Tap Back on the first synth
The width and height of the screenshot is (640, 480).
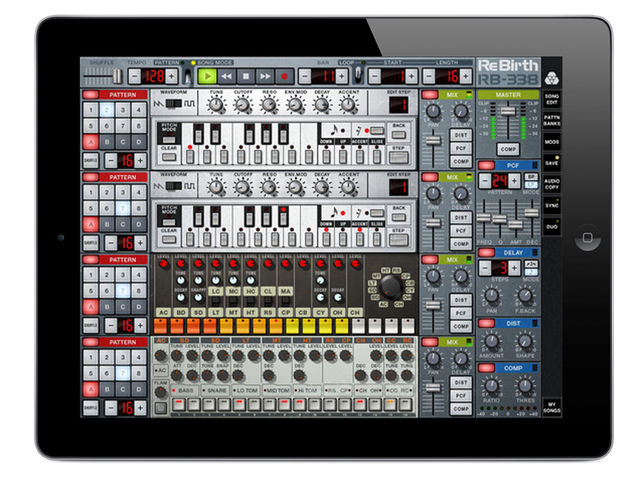tap(399, 135)
